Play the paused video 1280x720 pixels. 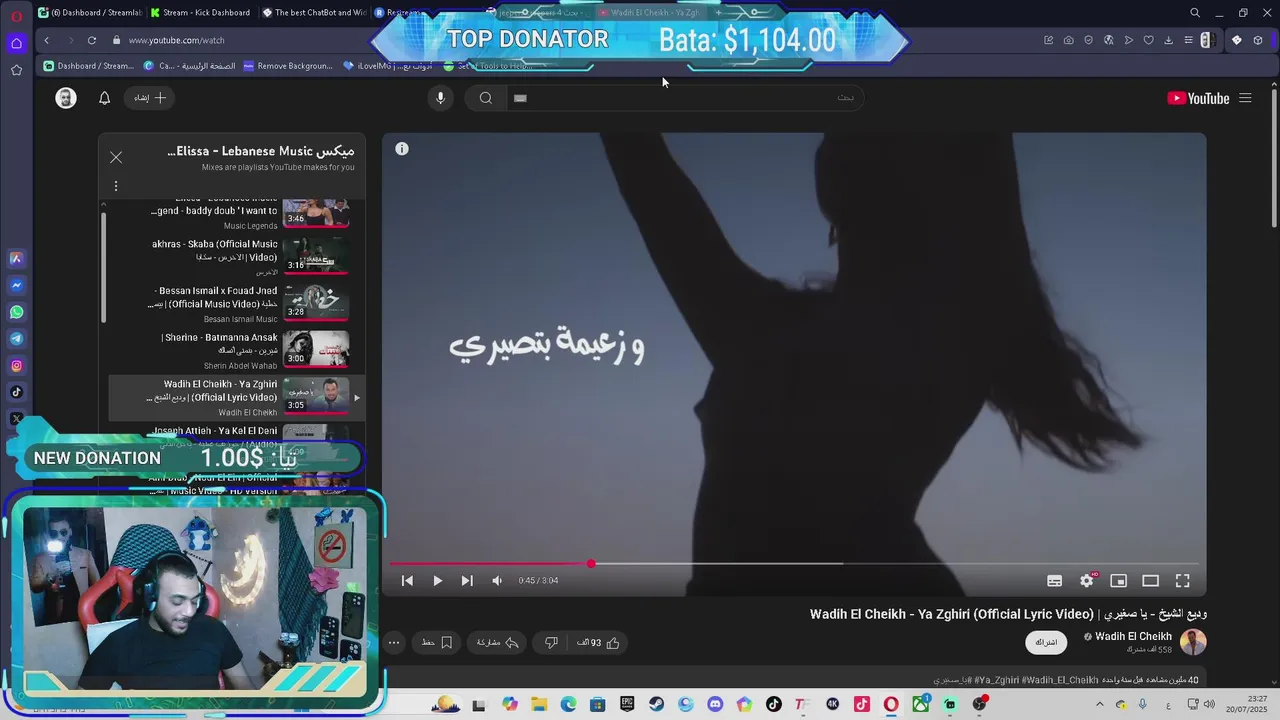click(437, 580)
